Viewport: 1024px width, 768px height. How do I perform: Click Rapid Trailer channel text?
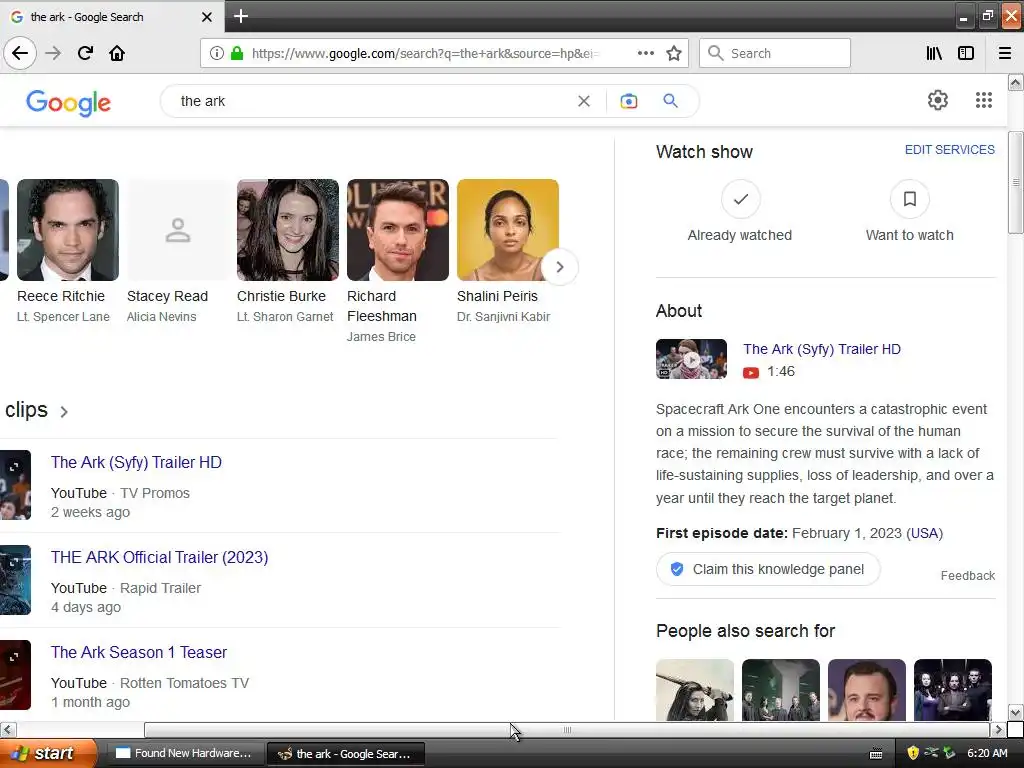point(160,588)
